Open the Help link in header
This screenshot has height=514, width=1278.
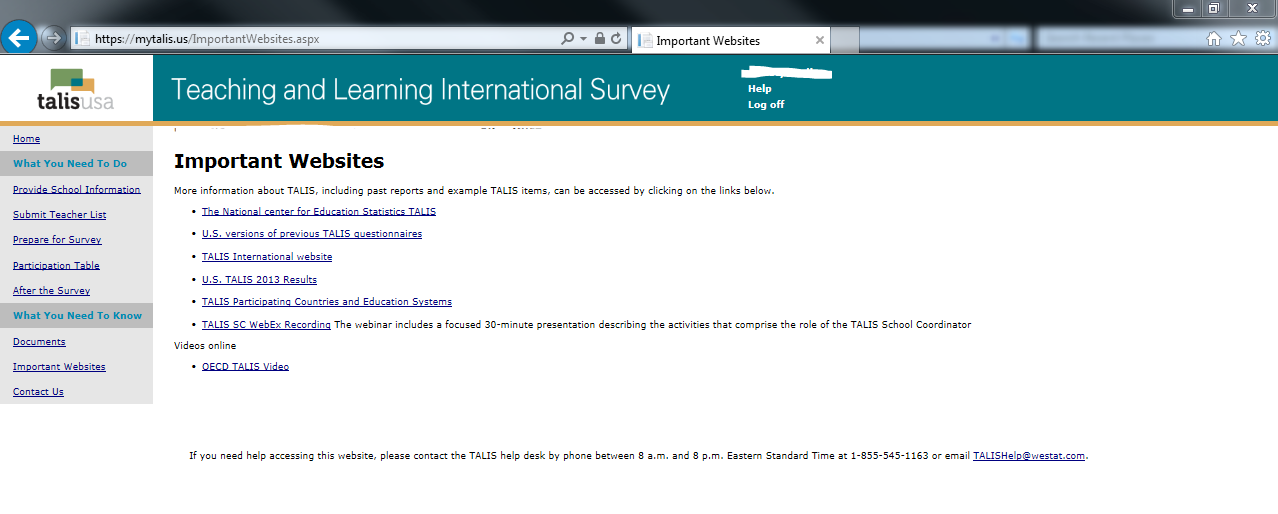click(x=760, y=89)
